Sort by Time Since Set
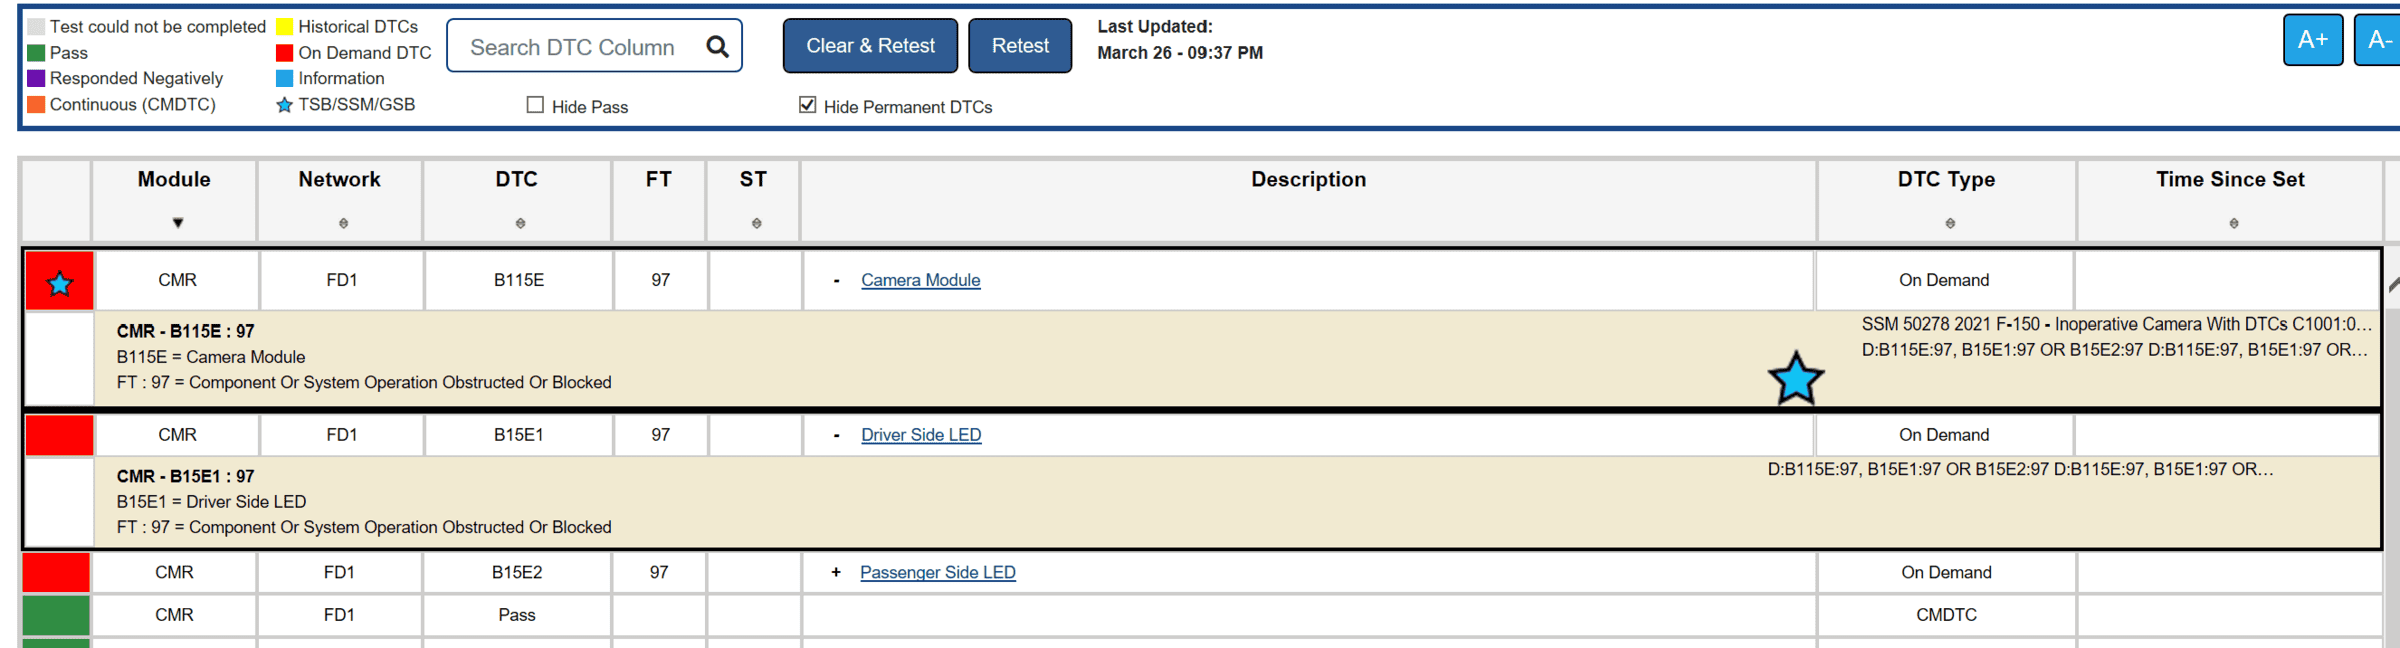The width and height of the screenshot is (2400, 648). click(x=2233, y=224)
